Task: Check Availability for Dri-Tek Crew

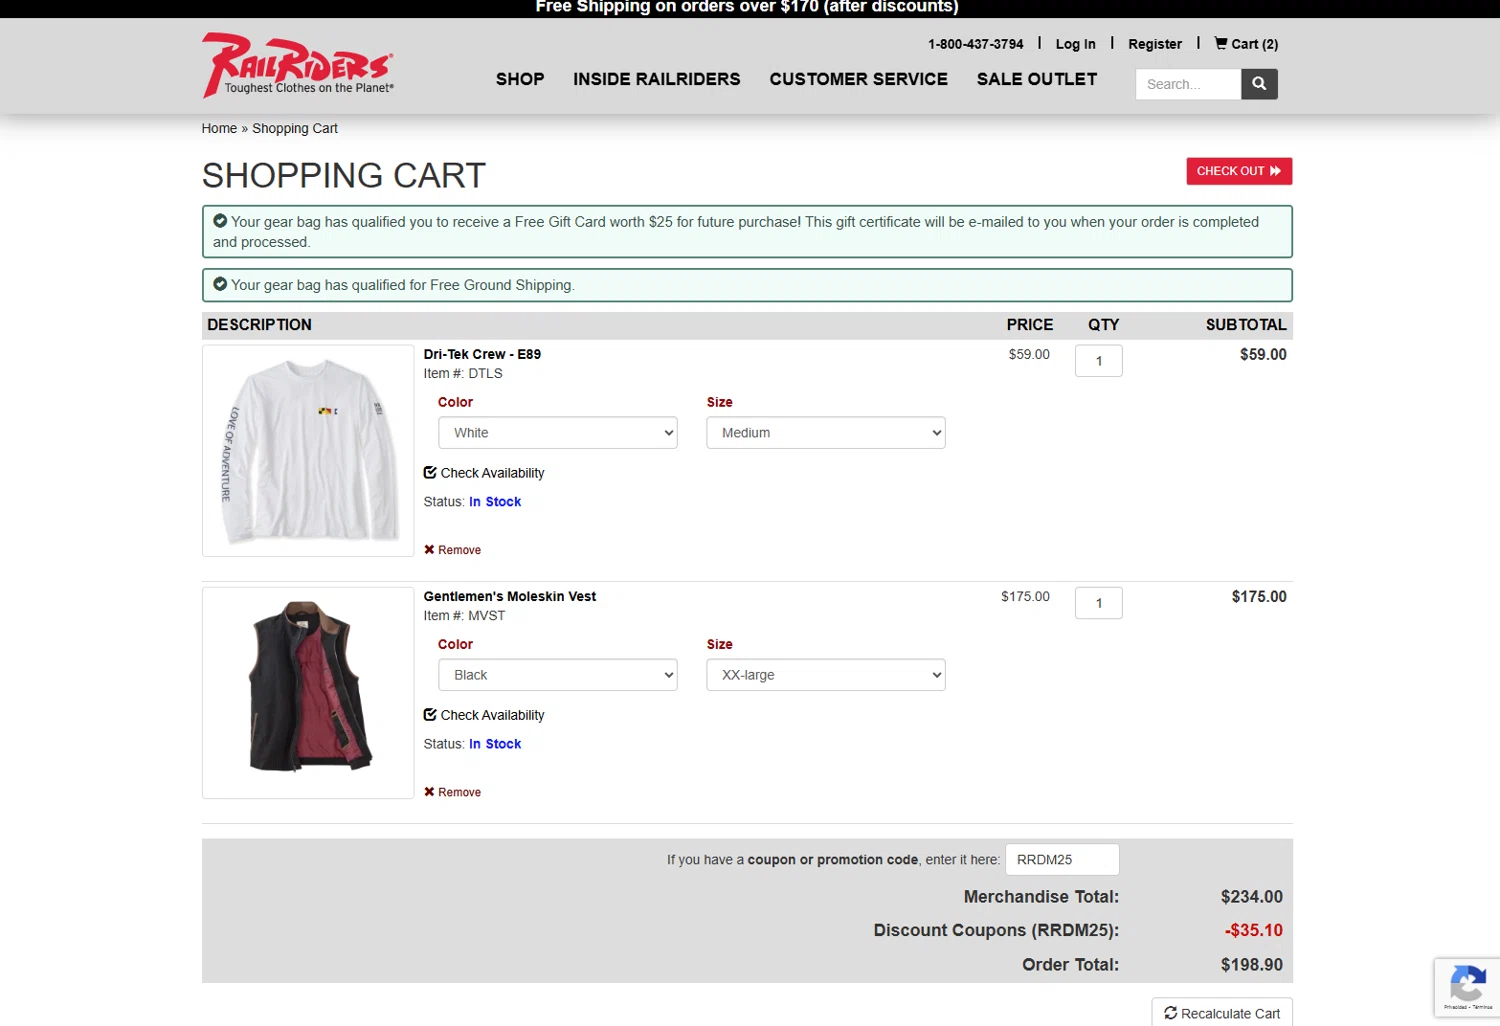Action: click(x=484, y=473)
